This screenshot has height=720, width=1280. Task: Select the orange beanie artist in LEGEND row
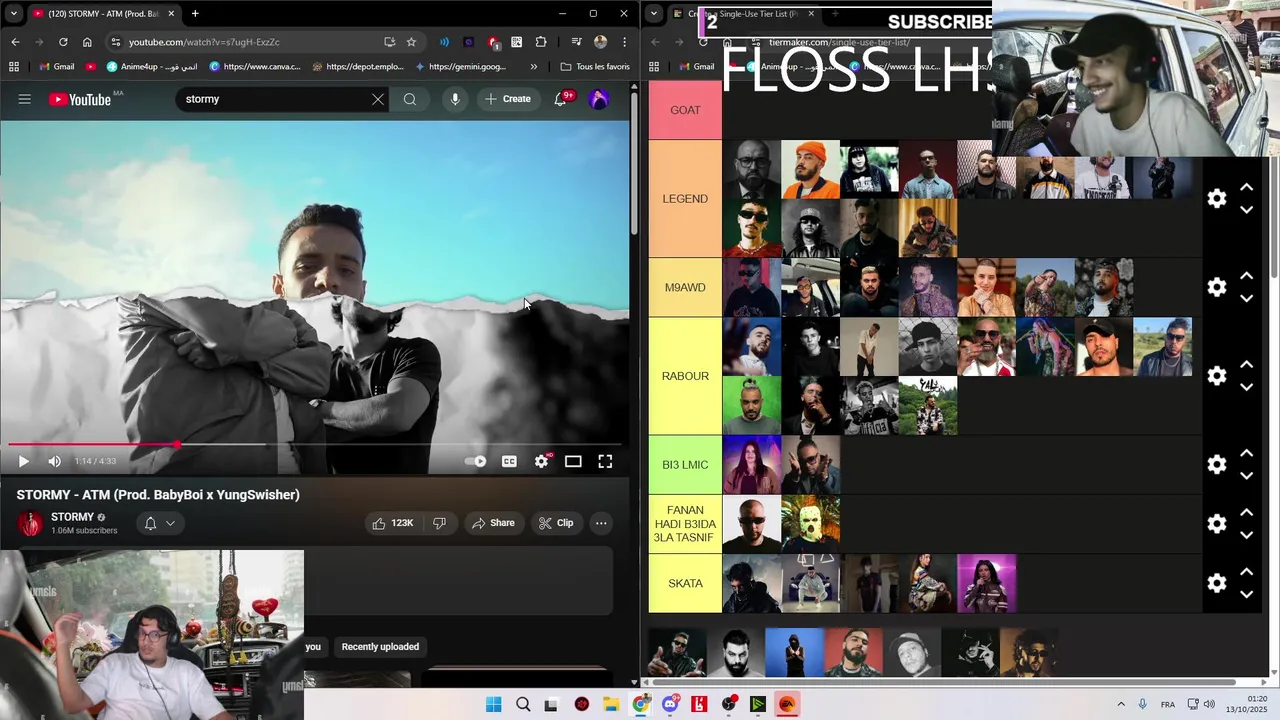(810, 170)
